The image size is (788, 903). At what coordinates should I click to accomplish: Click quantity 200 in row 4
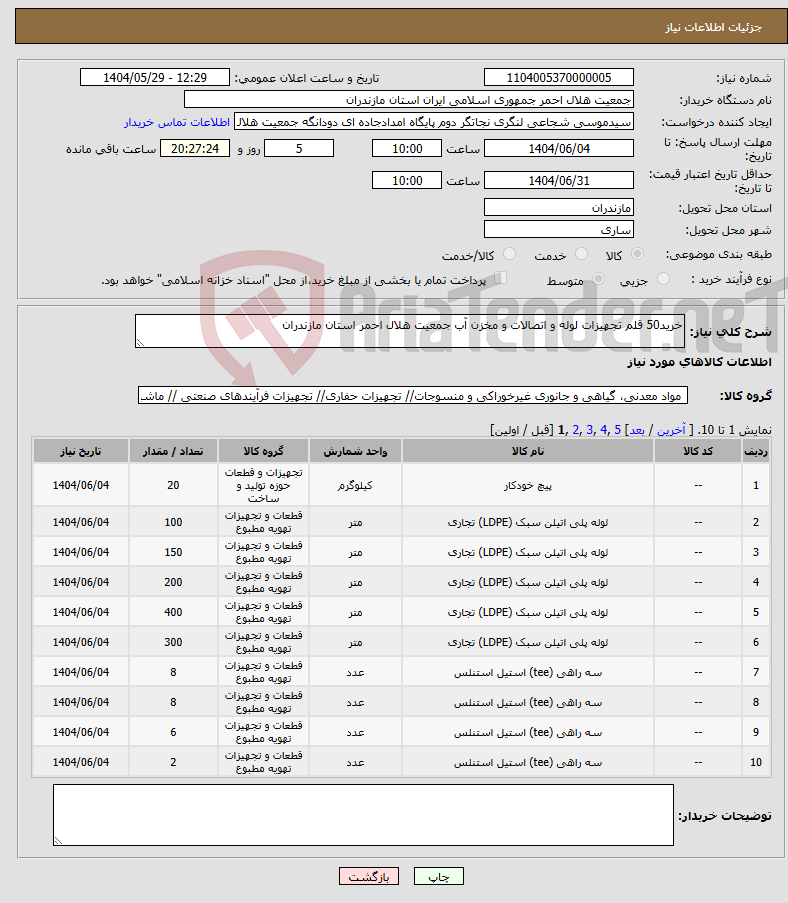point(173,582)
